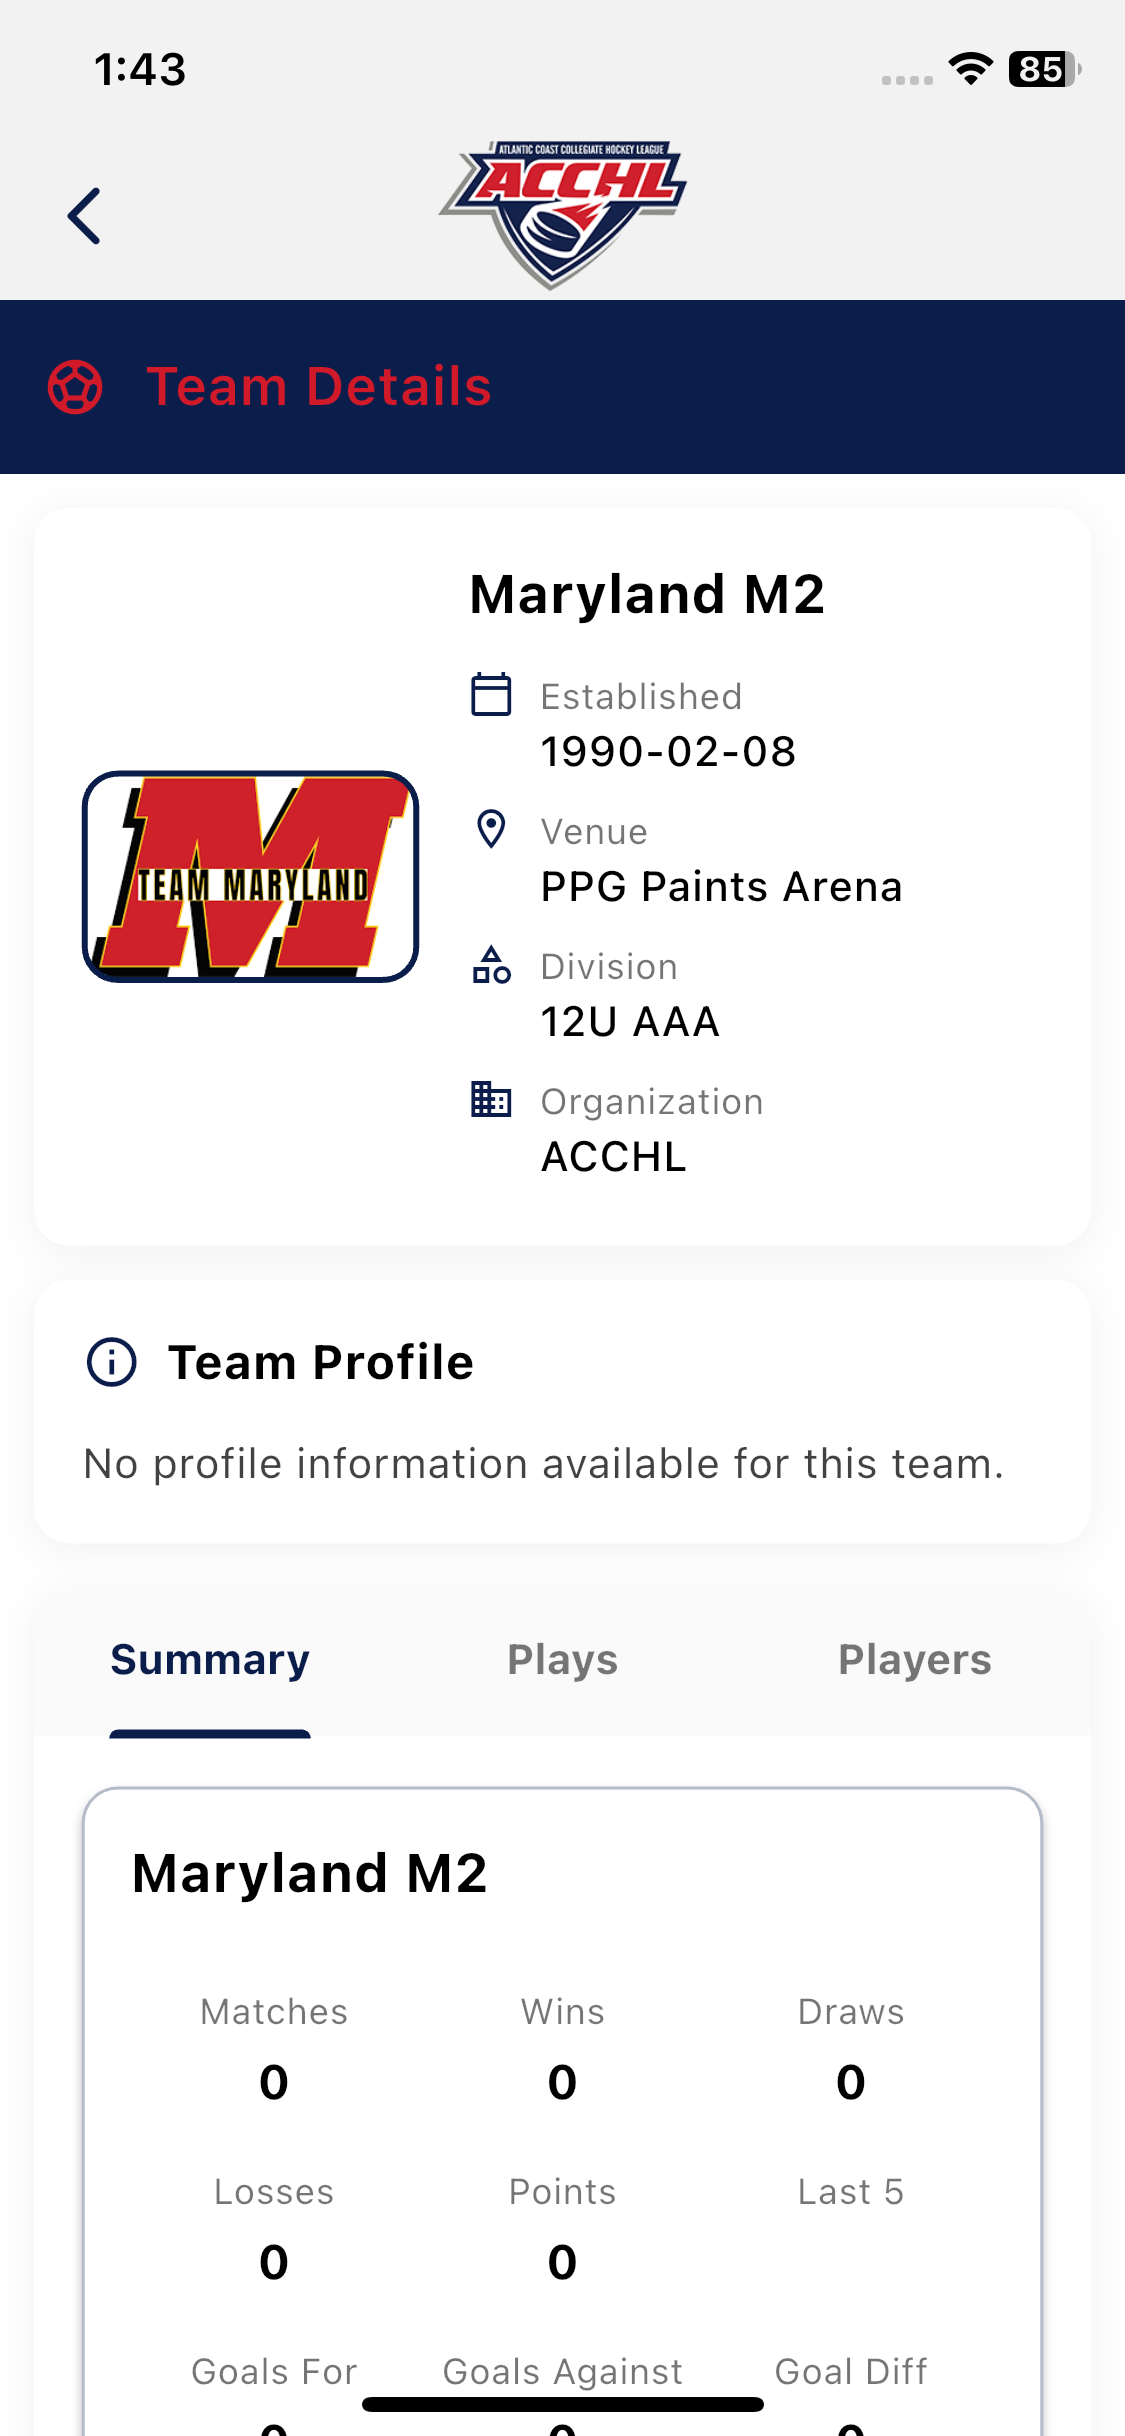Viewport: 1125px width, 2436px height.
Task: Open the Players tab
Action: (914, 1660)
